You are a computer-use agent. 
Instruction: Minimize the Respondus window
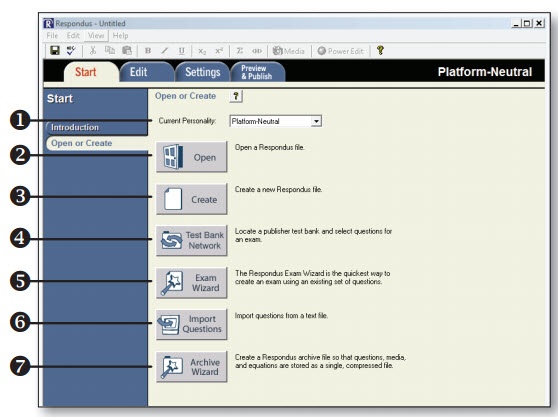[x=516, y=23]
